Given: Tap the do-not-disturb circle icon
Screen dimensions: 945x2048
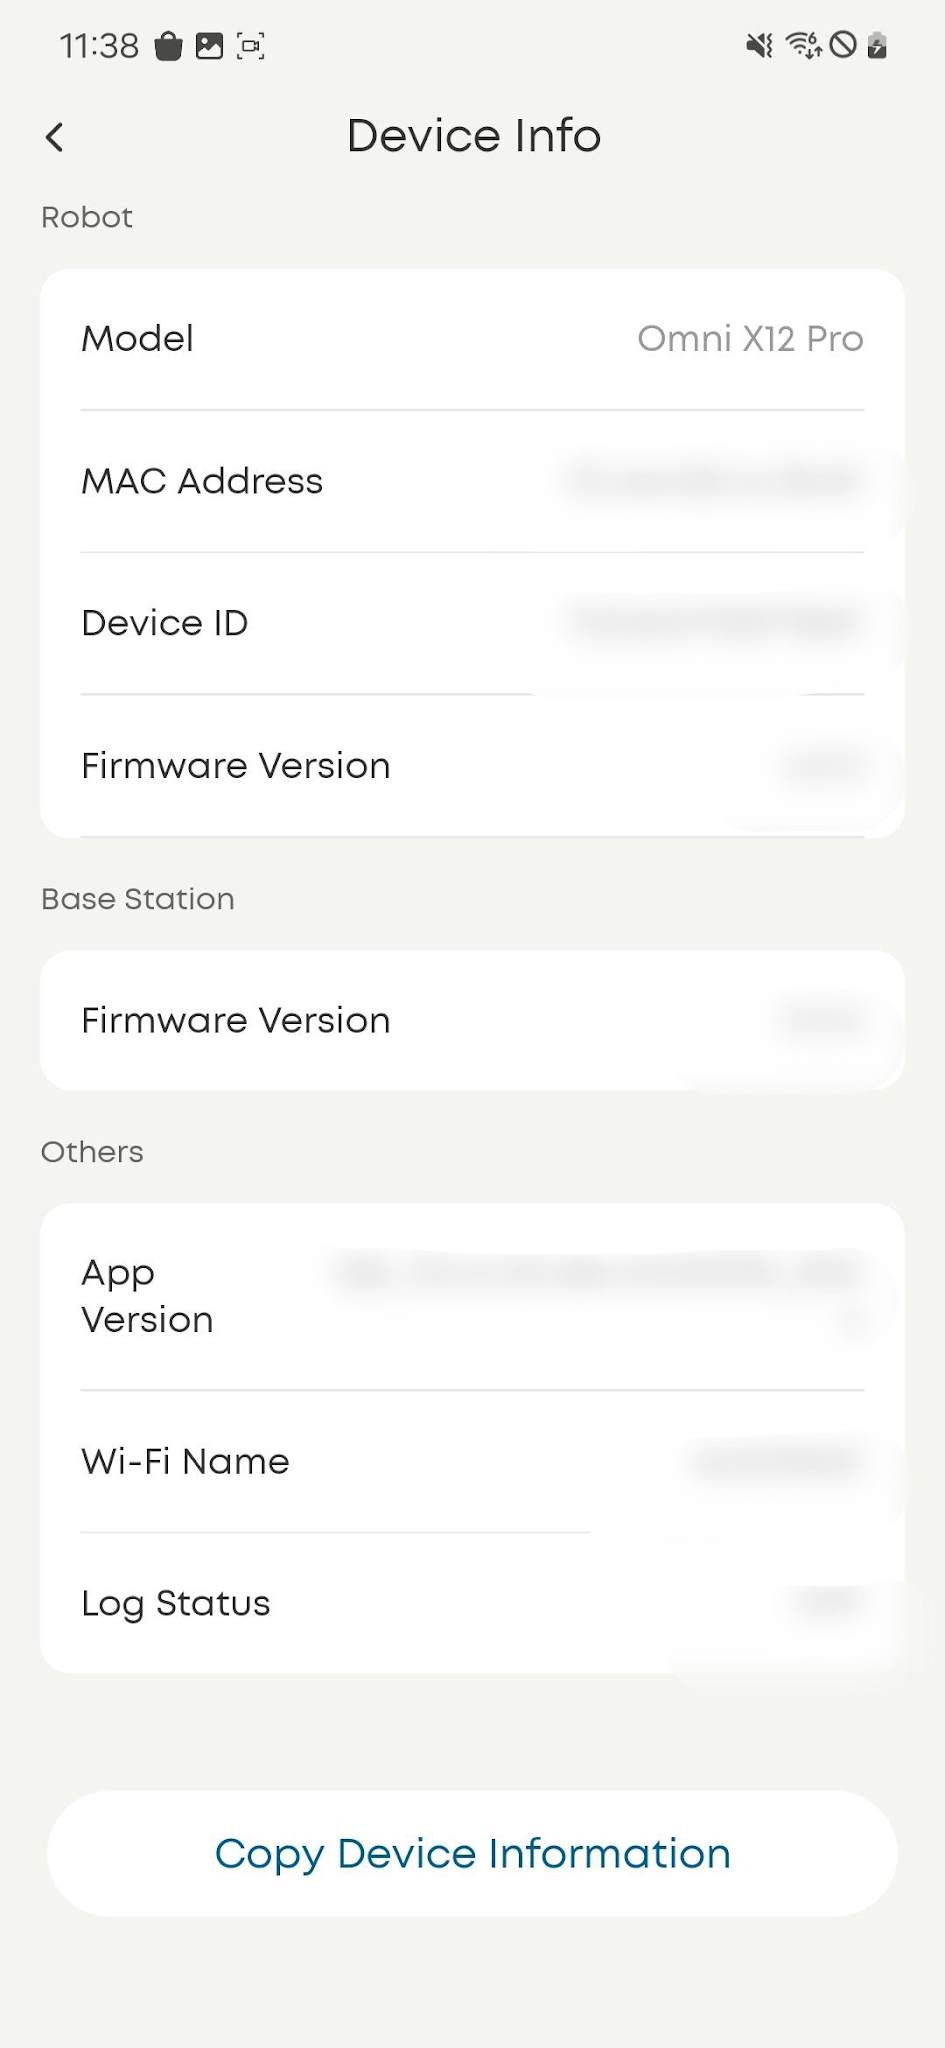Looking at the screenshot, I should [x=843, y=45].
